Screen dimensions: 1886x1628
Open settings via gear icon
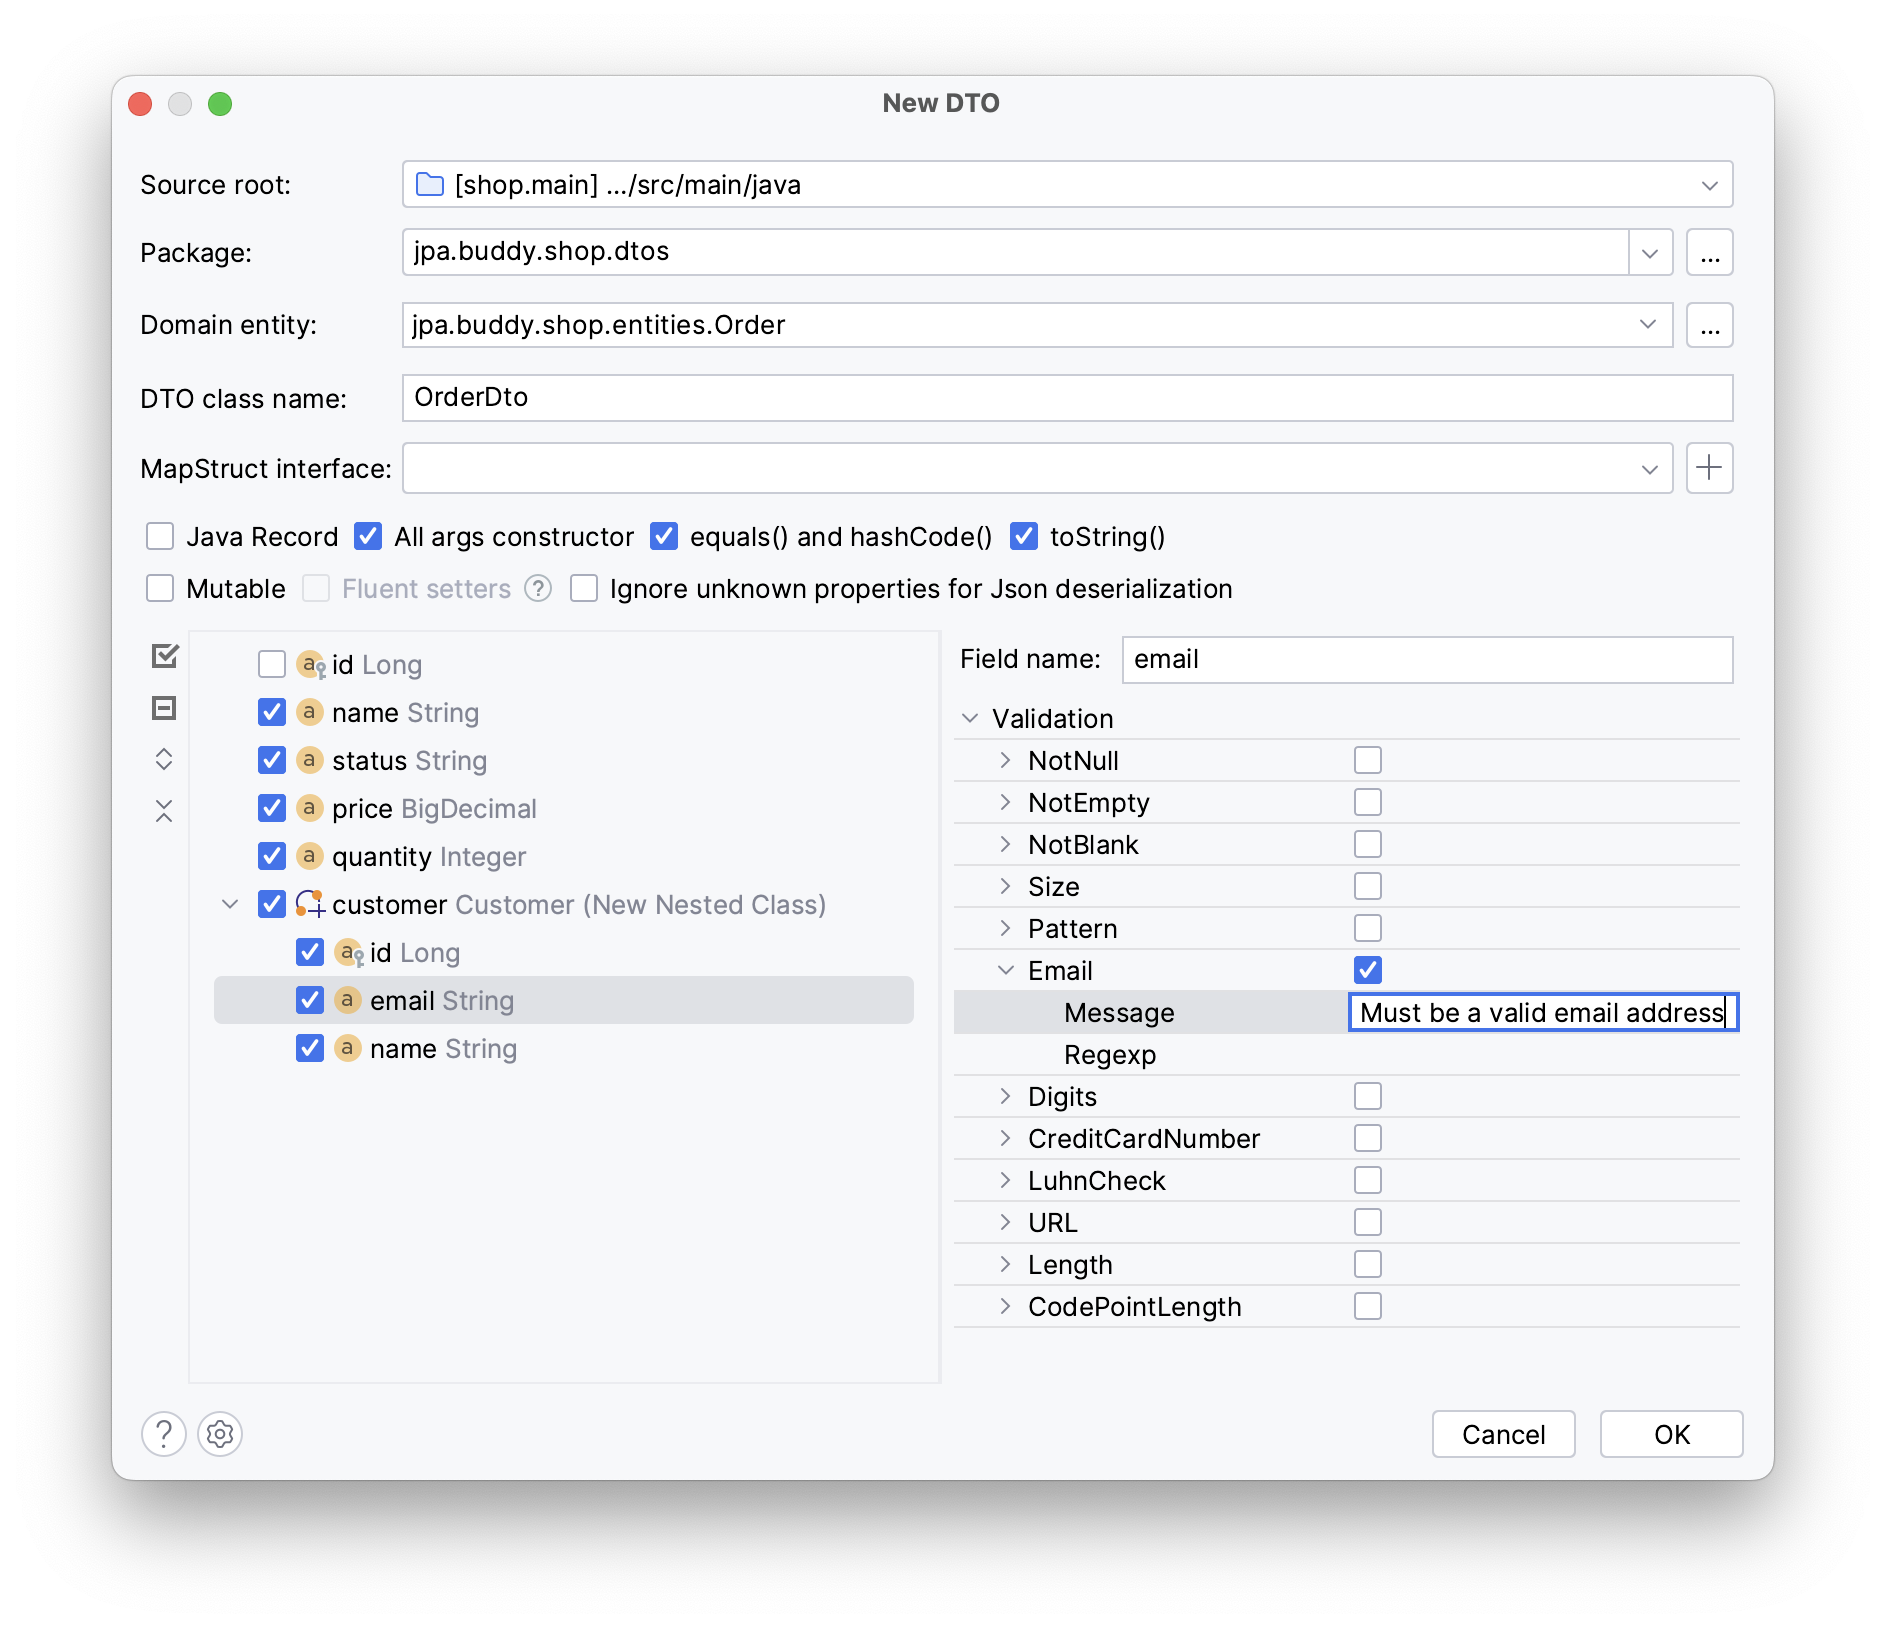click(x=220, y=1434)
